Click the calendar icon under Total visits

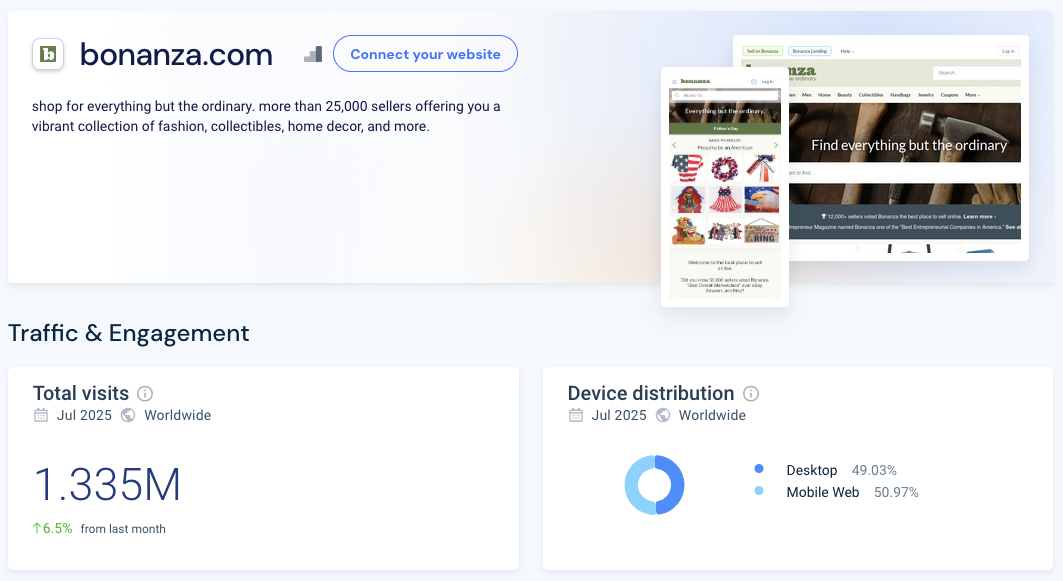[x=41, y=415]
